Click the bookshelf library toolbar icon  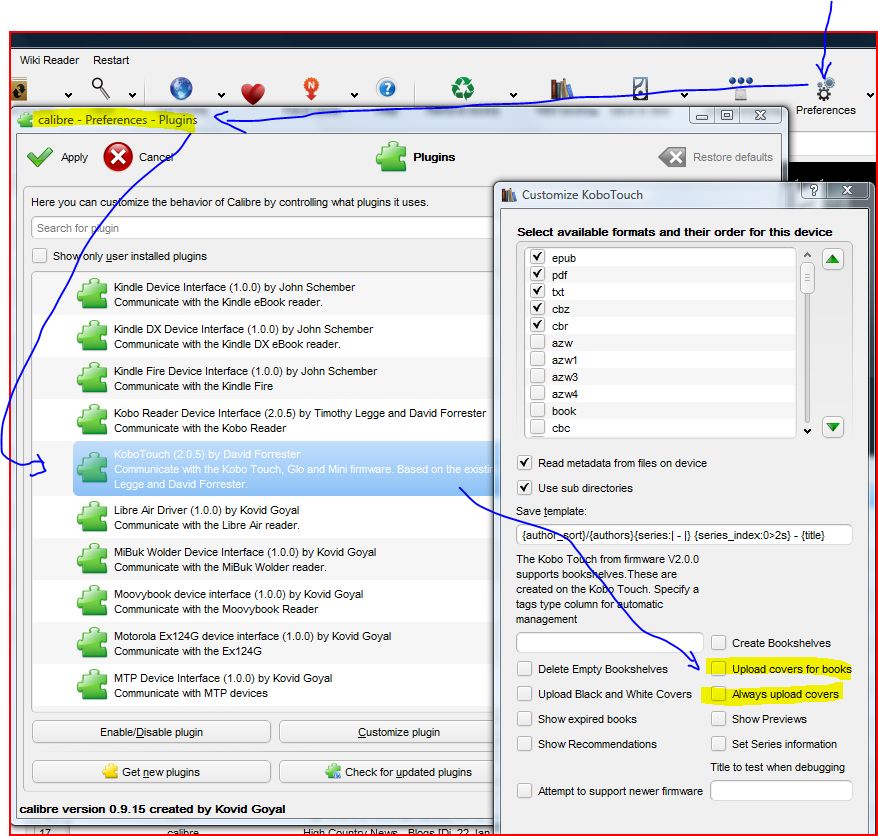(561, 88)
